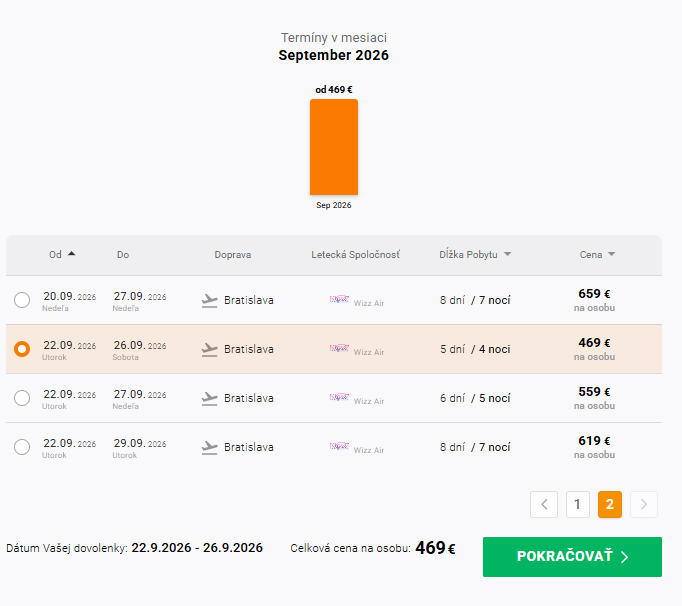Click the Wizz Air logo in the 469 € row
The image size is (682, 606).
pos(339,348)
